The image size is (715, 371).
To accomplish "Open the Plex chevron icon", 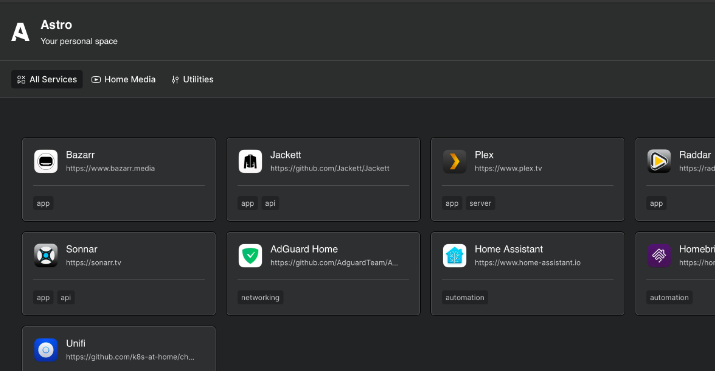I will tap(455, 161).
